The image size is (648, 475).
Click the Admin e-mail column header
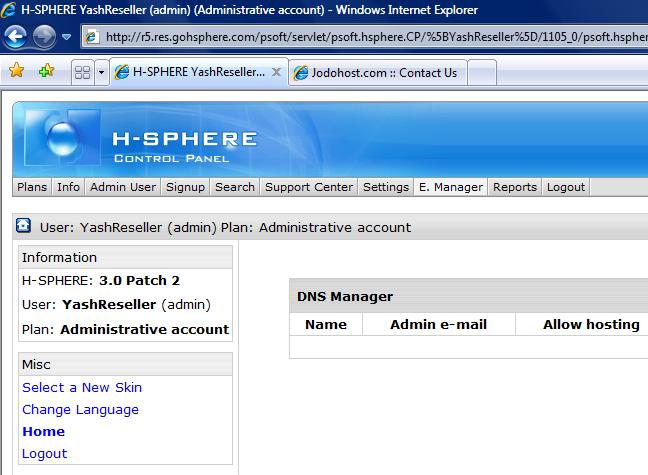coord(438,325)
